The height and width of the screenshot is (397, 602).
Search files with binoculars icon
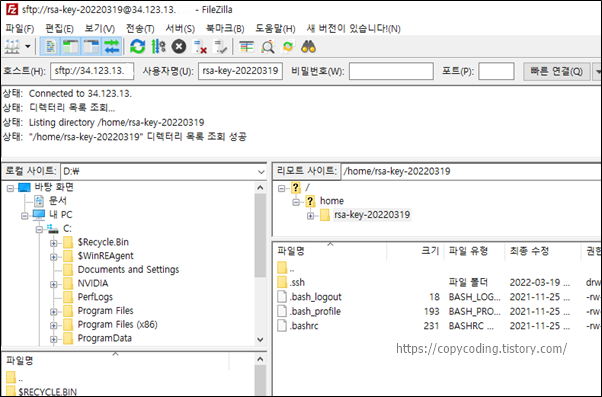click(x=308, y=47)
